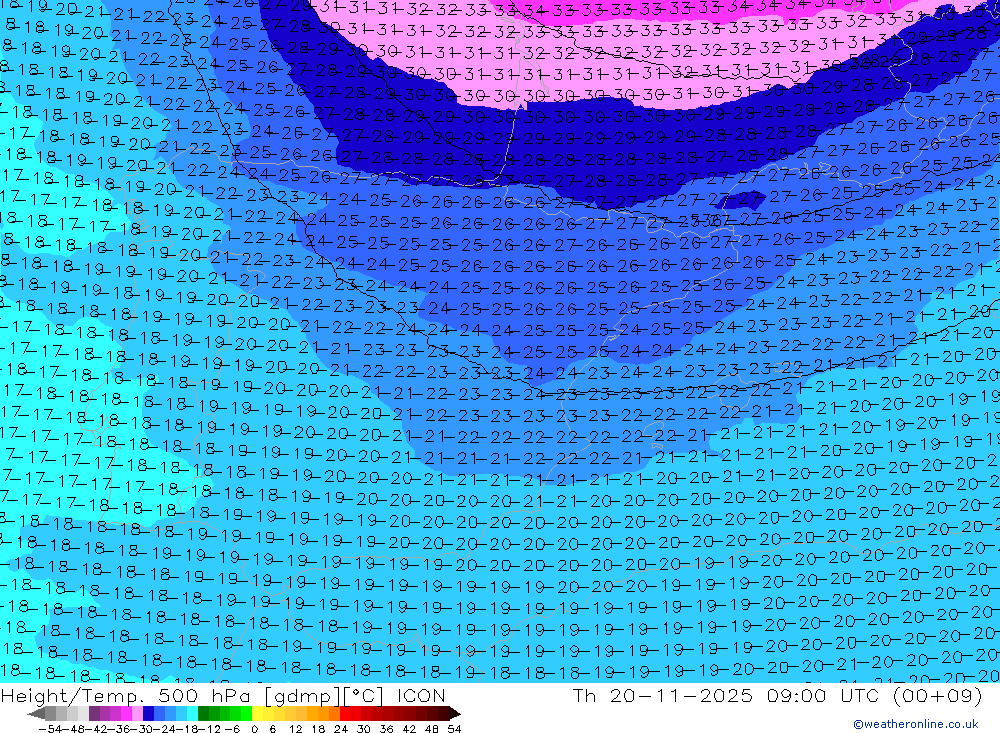Click the yellow legend swatch above 0
The image size is (1000, 733).
[x=258, y=713]
